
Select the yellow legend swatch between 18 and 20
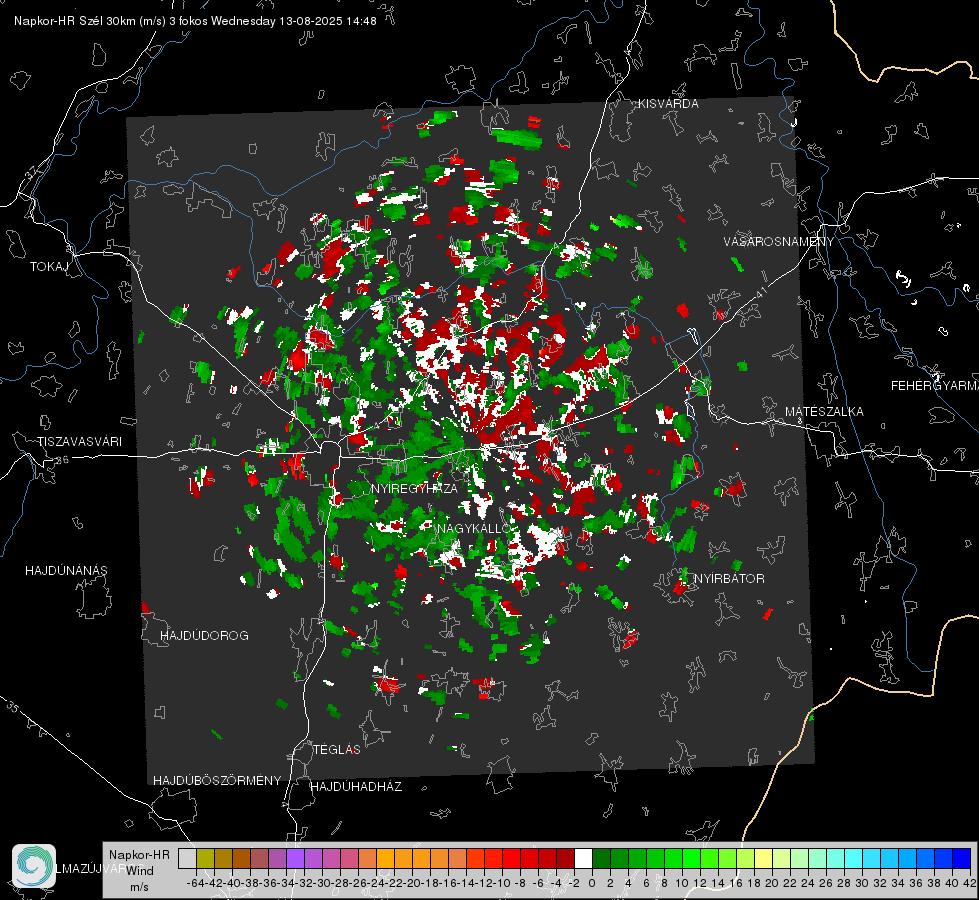click(763, 859)
